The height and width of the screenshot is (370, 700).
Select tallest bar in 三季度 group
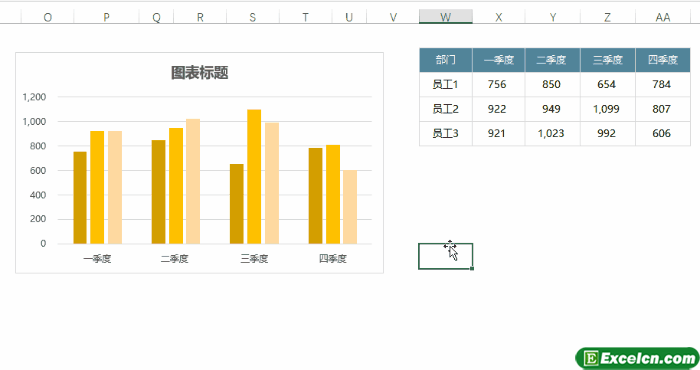(x=254, y=177)
